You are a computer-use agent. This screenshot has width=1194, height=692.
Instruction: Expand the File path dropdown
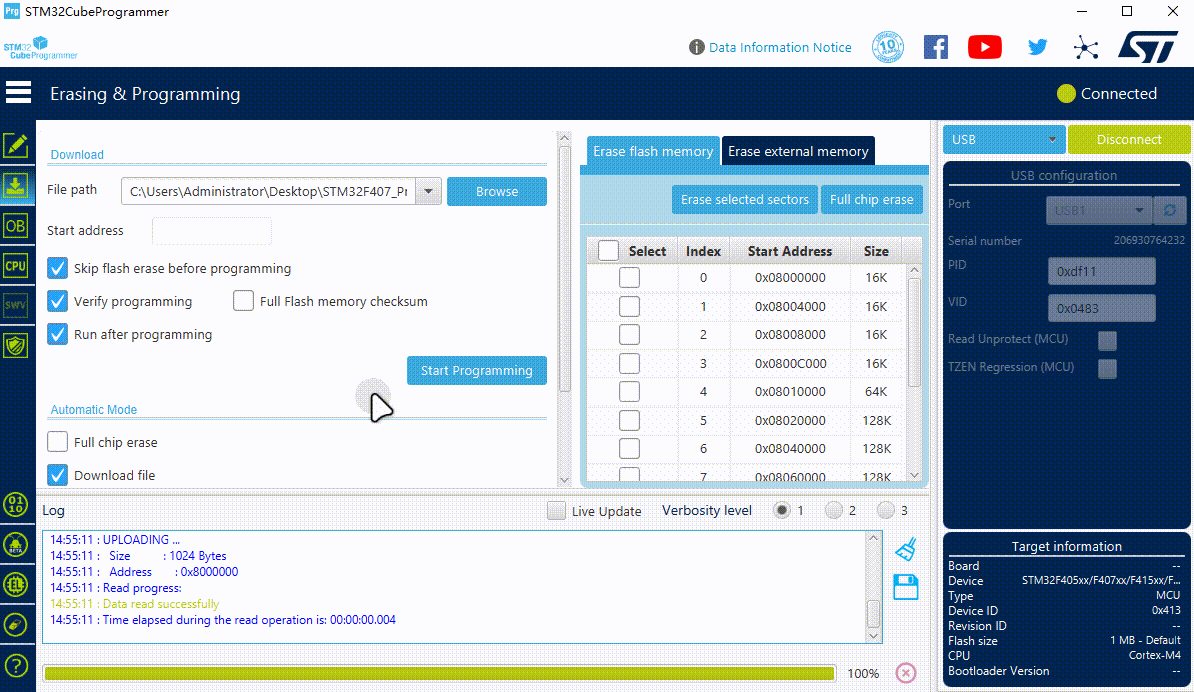click(428, 191)
